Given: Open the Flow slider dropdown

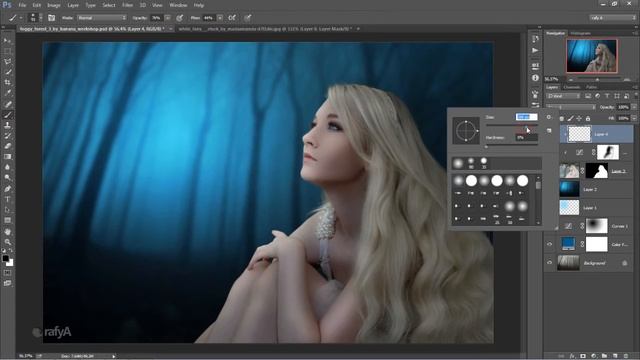Looking at the screenshot, I should point(220,18).
